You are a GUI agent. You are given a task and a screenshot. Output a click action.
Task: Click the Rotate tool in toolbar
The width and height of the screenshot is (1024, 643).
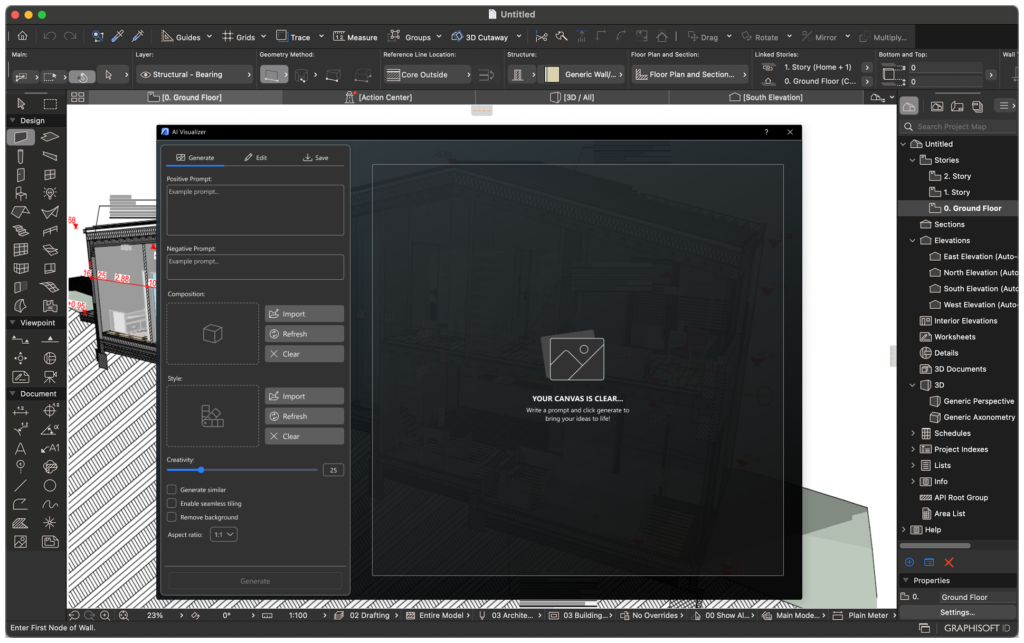point(759,37)
